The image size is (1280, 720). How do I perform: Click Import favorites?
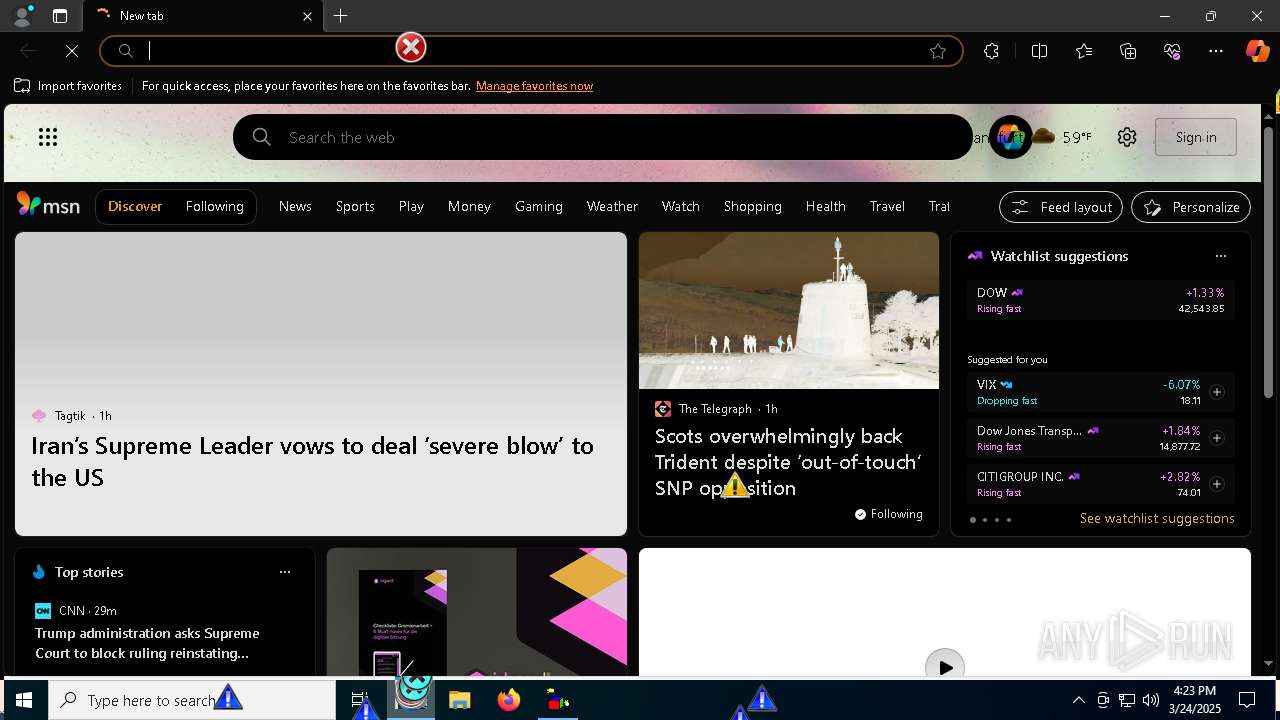(x=68, y=86)
